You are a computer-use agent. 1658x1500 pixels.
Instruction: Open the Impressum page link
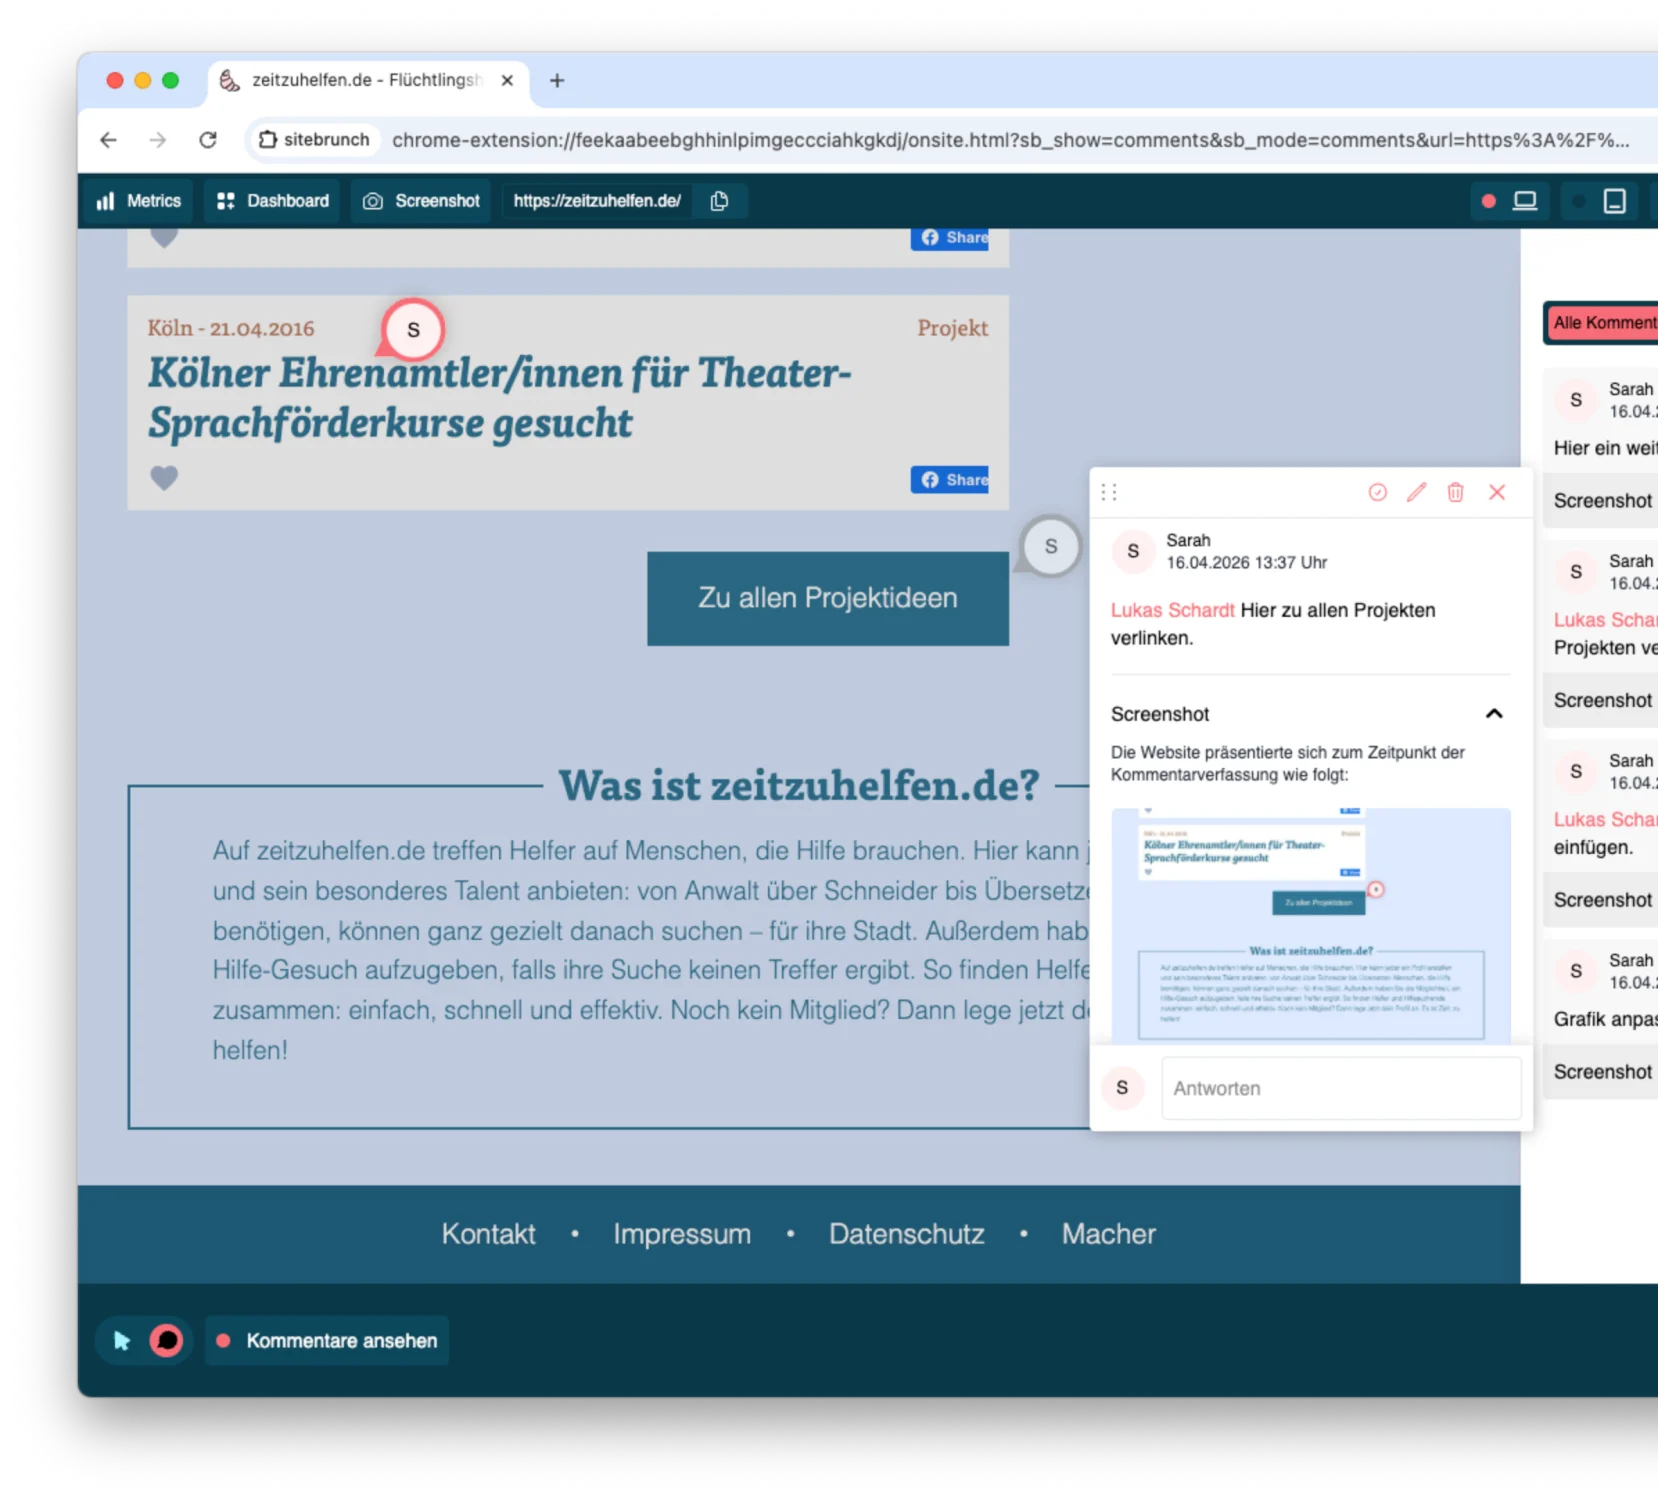(682, 1234)
